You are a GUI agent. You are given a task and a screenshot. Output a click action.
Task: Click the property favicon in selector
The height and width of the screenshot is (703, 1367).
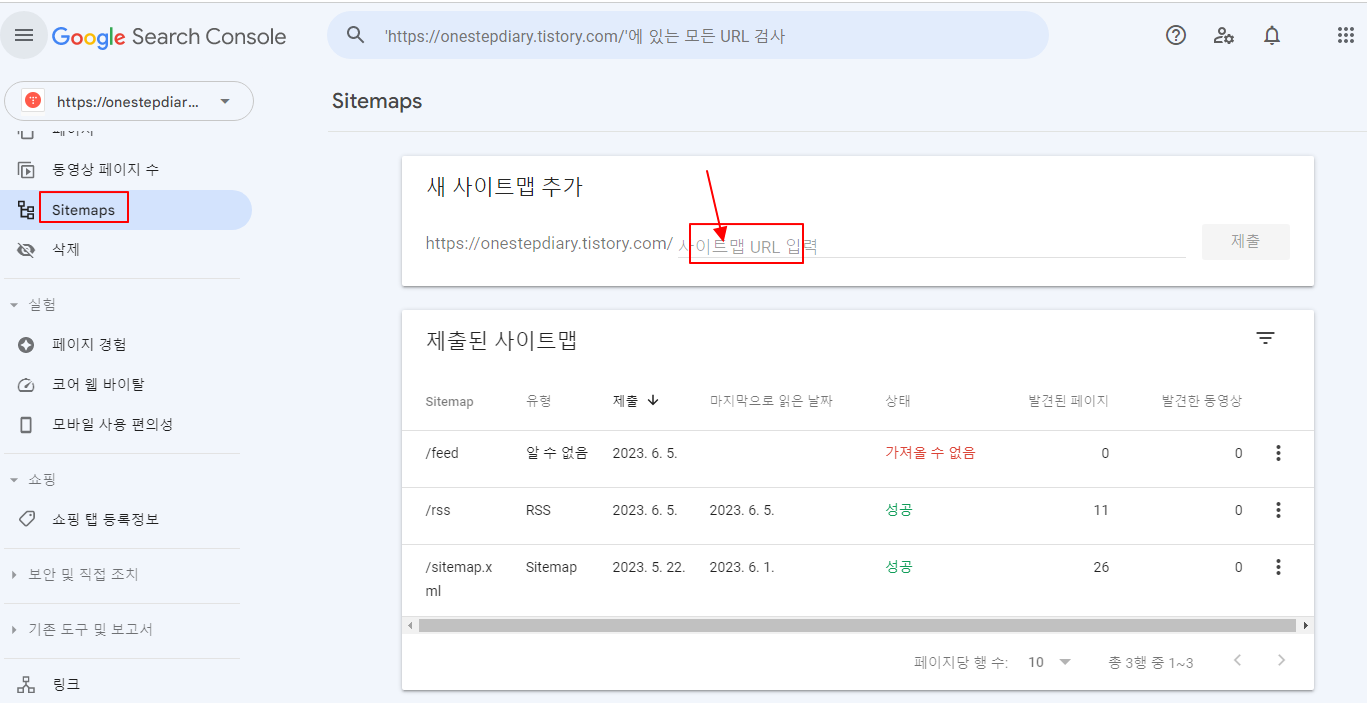click(x=33, y=101)
